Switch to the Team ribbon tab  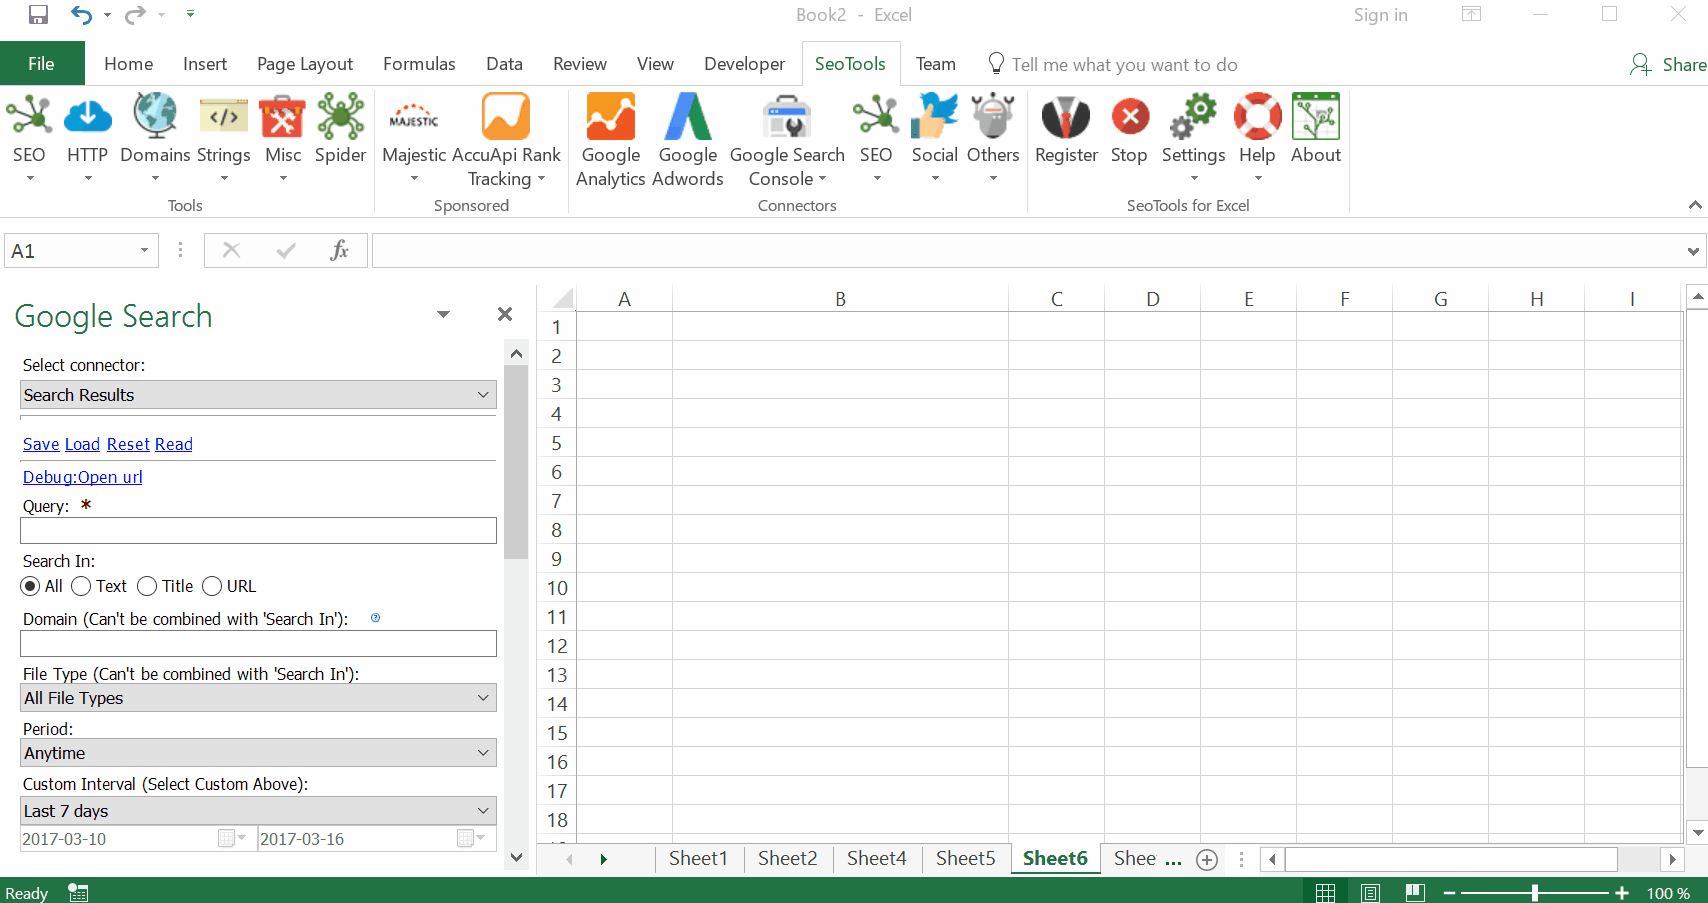[936, 64]
